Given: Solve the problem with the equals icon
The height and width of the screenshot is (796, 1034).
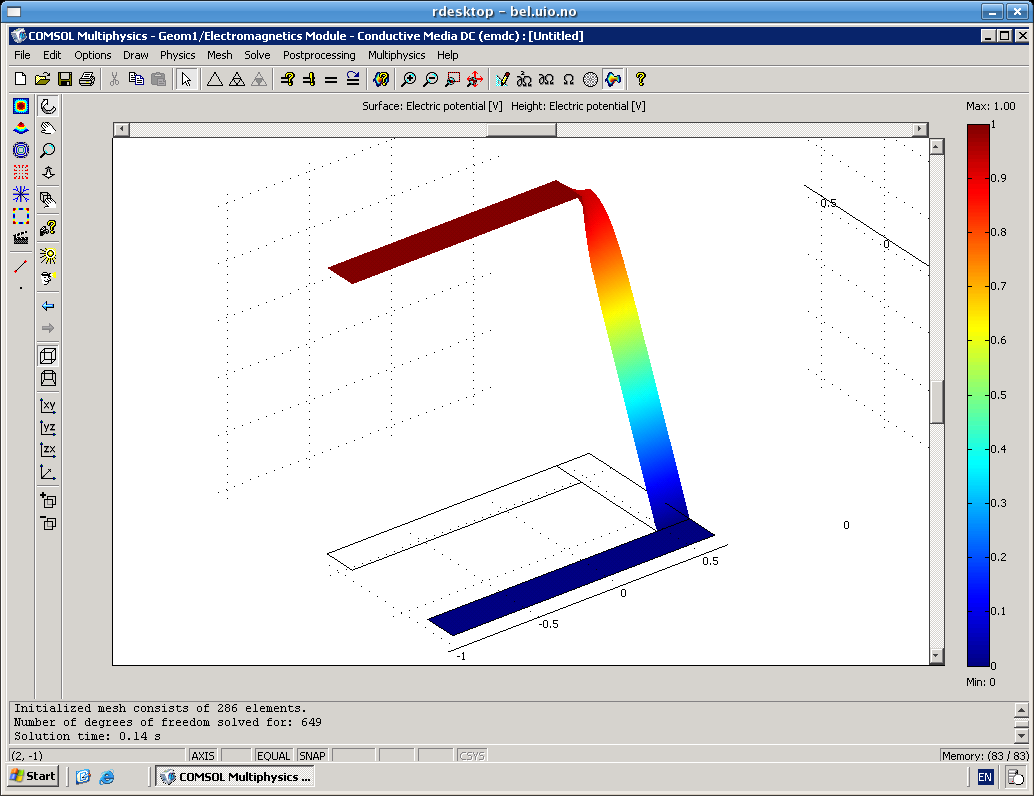Looking at the screenshot, I should pos(331,79).
